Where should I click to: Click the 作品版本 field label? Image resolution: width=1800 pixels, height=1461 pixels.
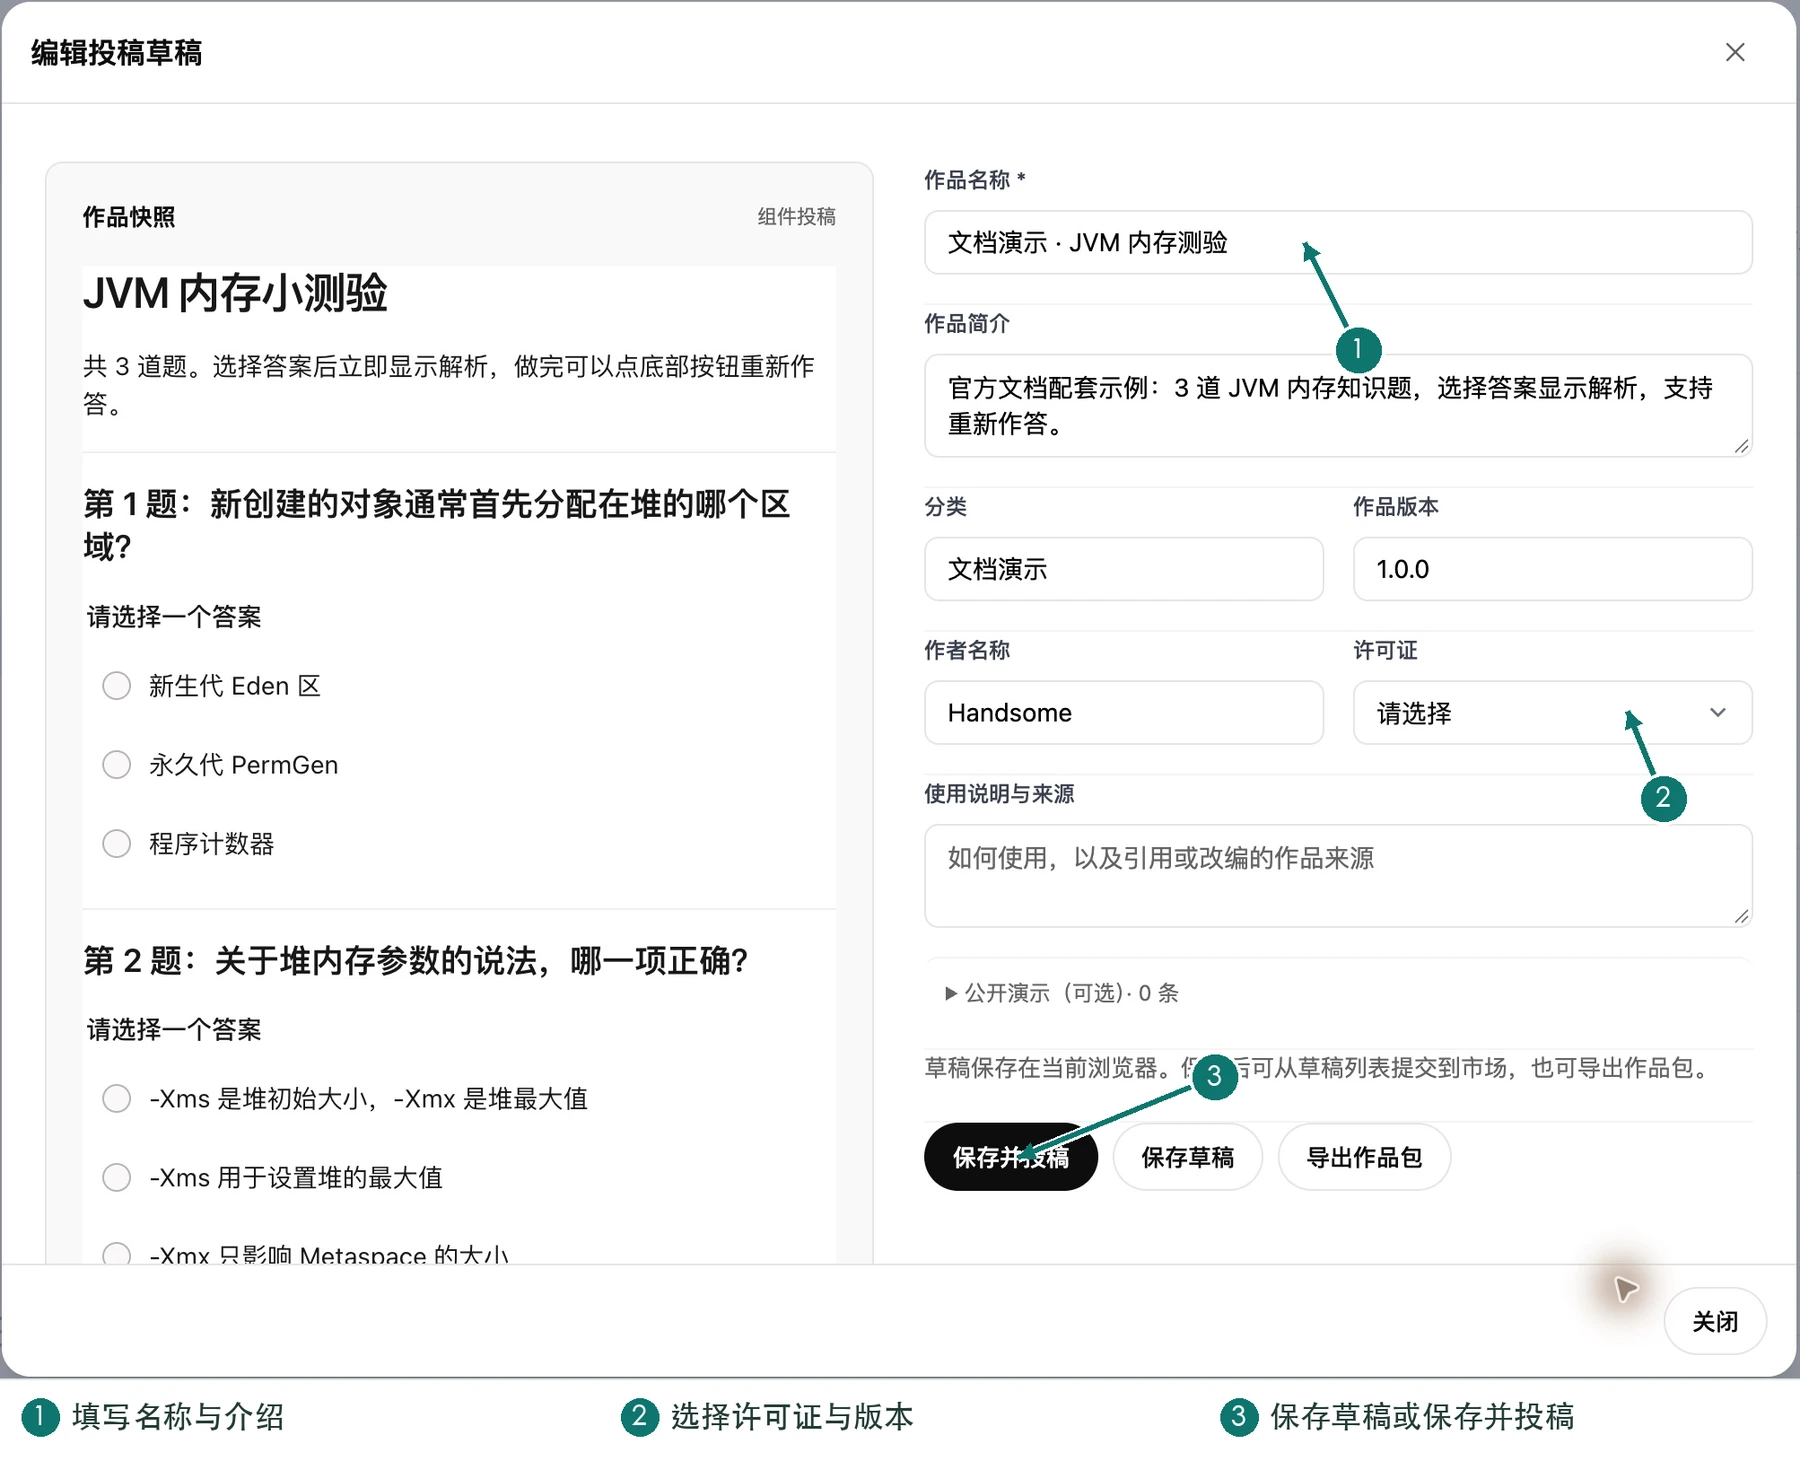1396,507
